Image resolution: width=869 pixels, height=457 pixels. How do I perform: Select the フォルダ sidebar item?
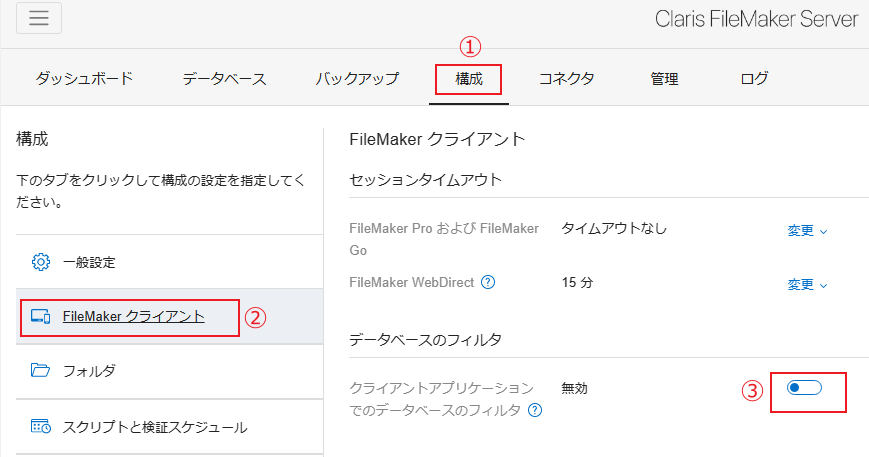[89, 371]
